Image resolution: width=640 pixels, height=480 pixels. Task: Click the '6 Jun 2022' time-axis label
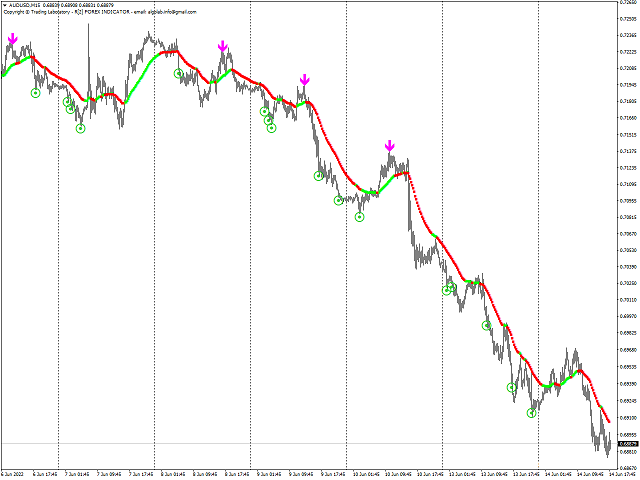(12, 474)
